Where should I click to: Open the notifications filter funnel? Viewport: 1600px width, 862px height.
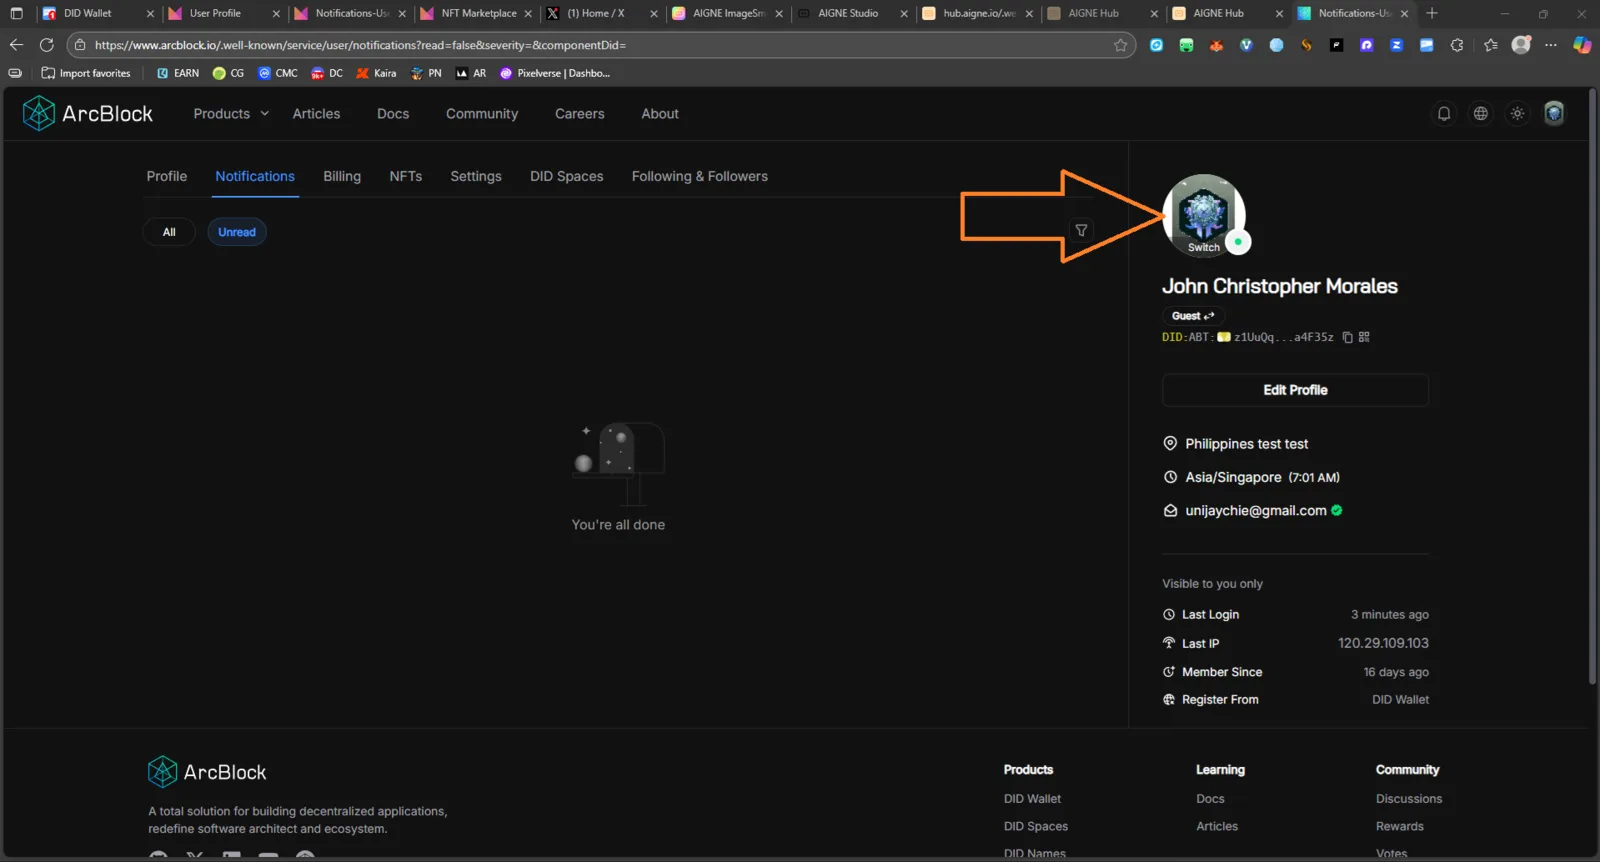[1081, 231]
